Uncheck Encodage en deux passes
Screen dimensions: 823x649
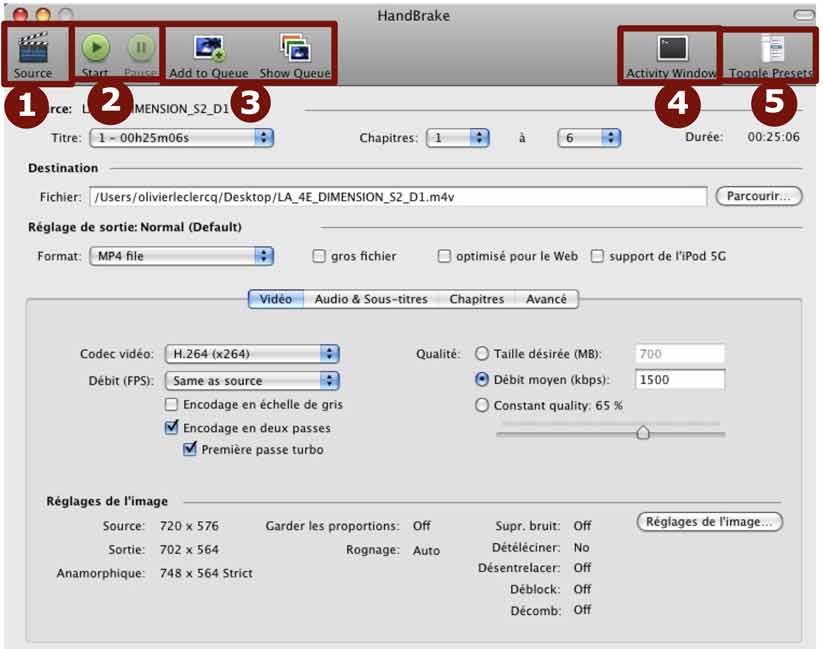point(171,427)
